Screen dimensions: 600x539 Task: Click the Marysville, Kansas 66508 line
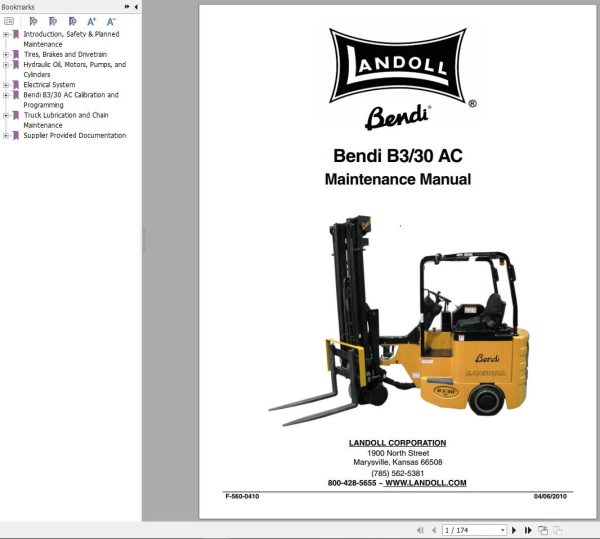pos(398,462)
